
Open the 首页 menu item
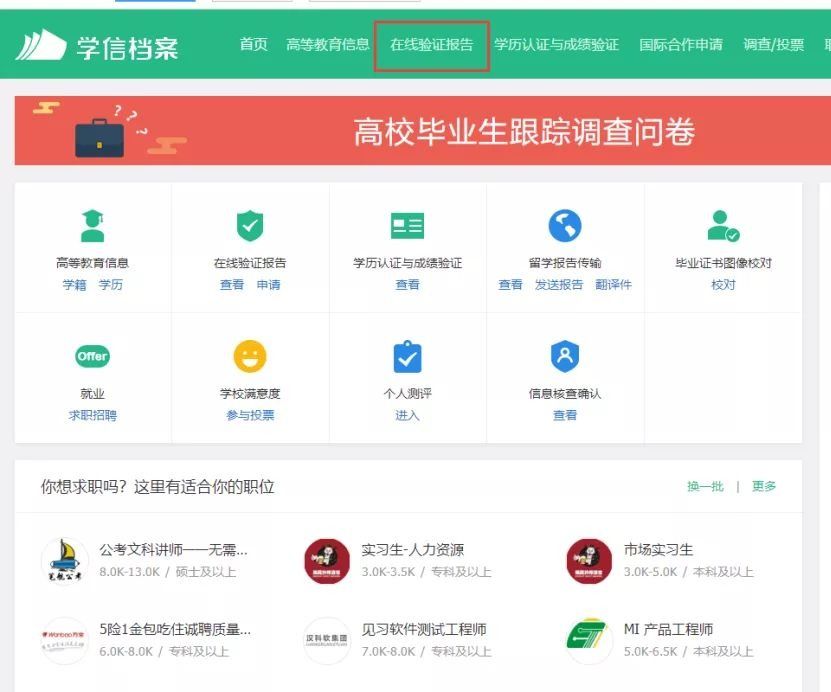(253, 45)
